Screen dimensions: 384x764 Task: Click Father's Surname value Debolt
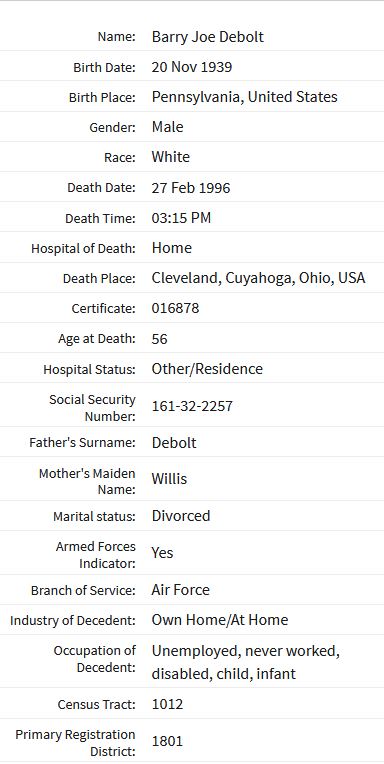(x=174, y=442)
